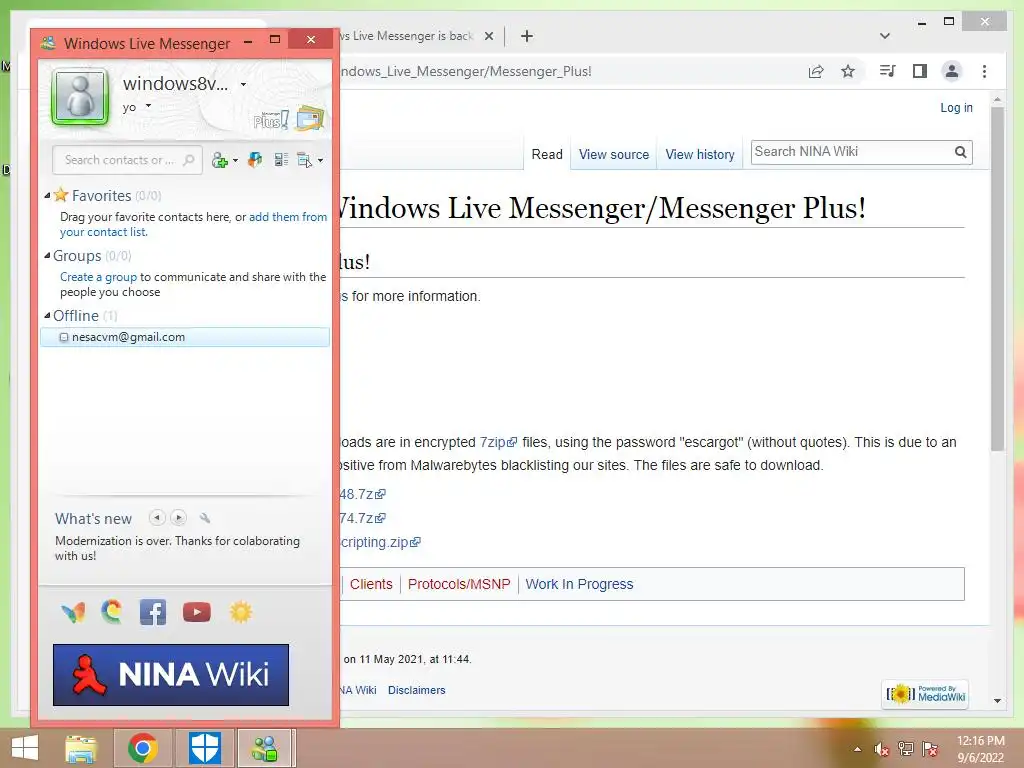Select the 'Live Messenger is back' Chrome tab
The width and height of the screenshot is (1024, 768).
(x=419, y=36)
